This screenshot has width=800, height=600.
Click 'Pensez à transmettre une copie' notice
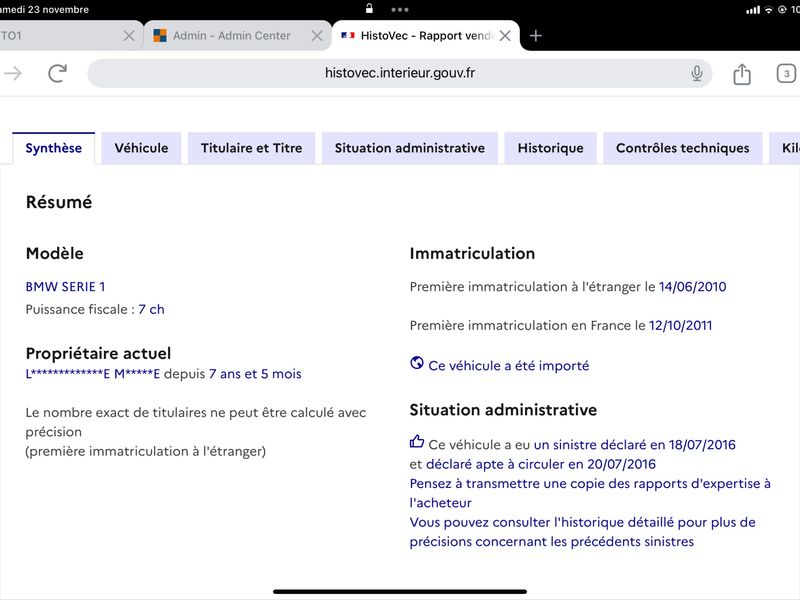590,493
